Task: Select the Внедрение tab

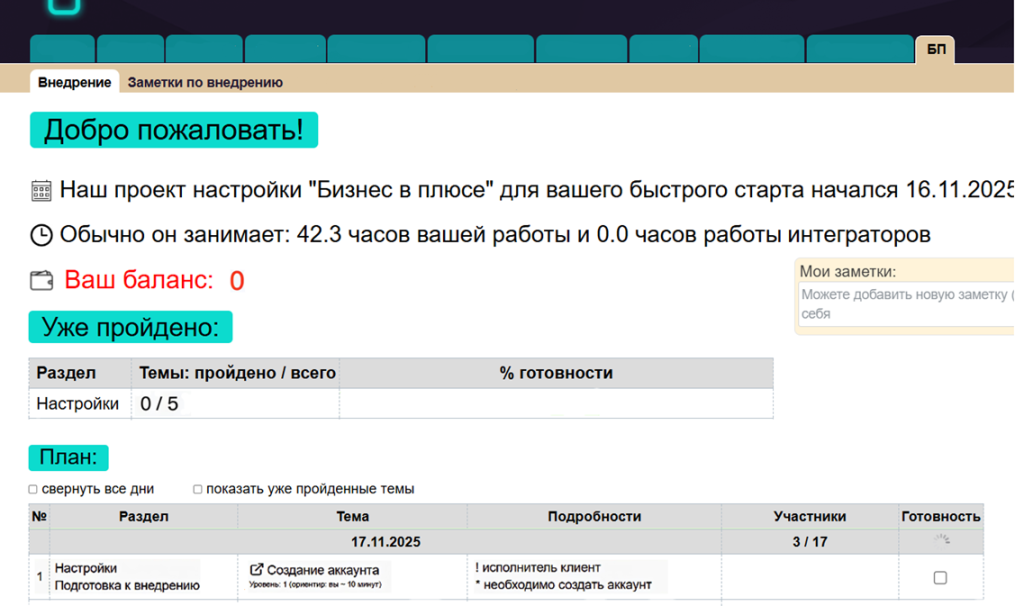Action: coord(74,83)
